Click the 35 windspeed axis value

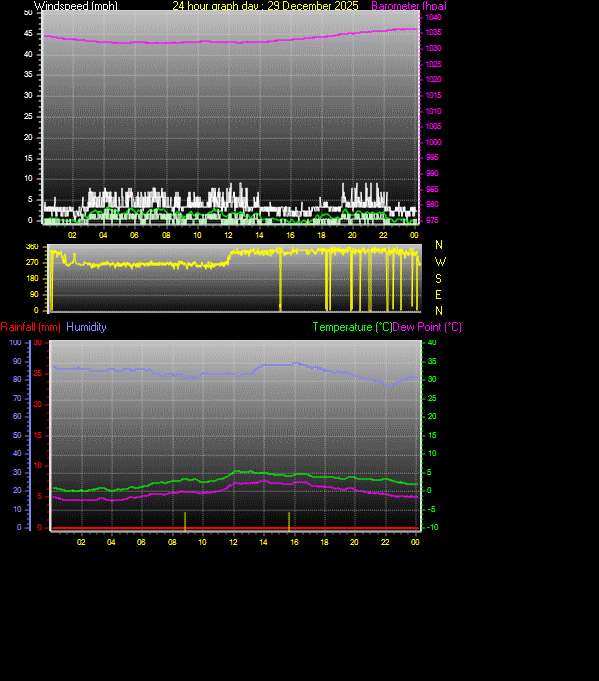coord(28,74)
